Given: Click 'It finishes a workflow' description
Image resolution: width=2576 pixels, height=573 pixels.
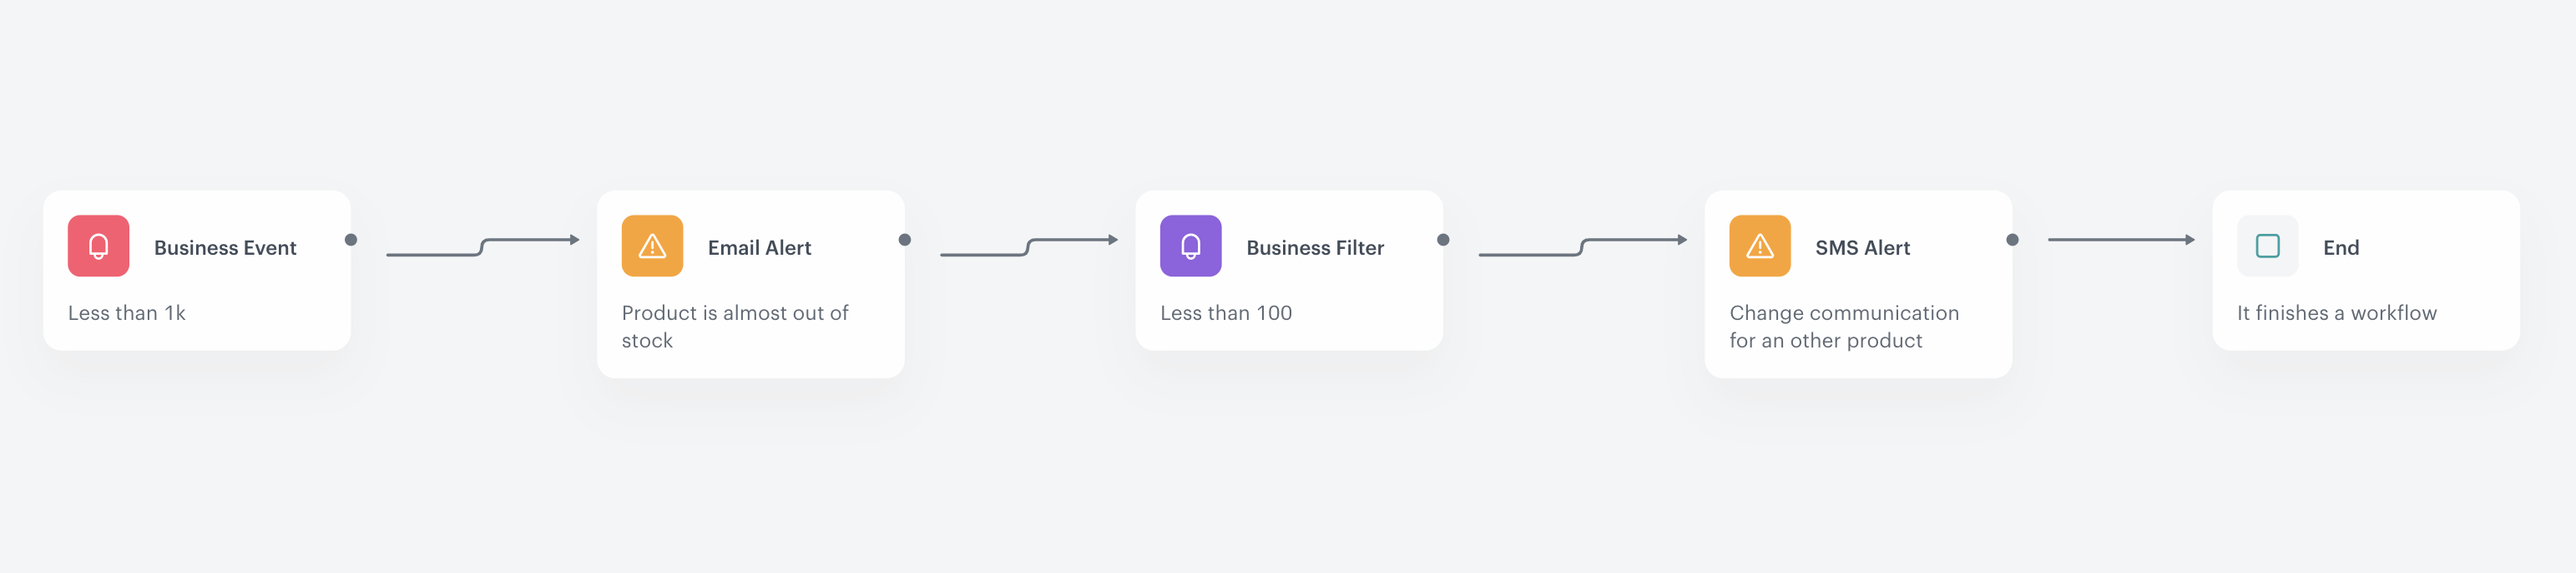Looking at the screenshot, I should click(x=2336, y=313).
